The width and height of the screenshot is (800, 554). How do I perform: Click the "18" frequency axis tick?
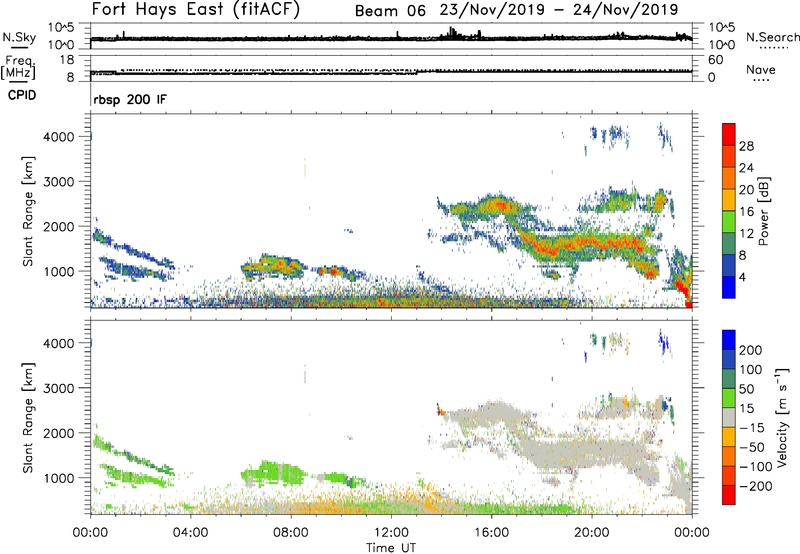coord(67,59)
